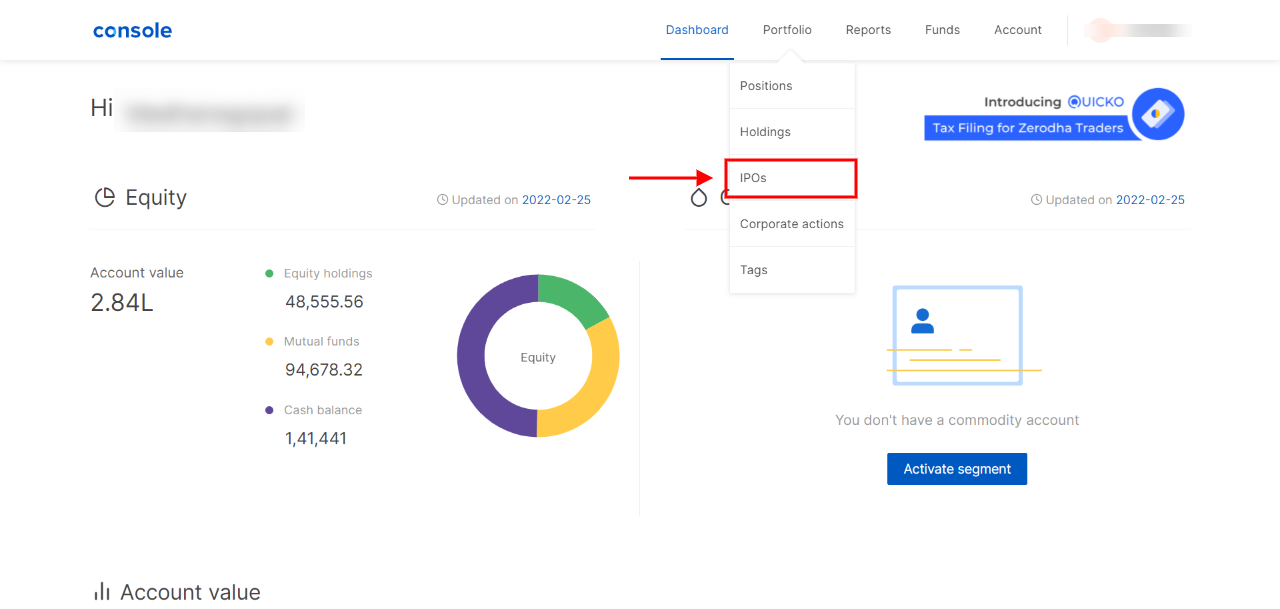Screen dimensions: 1280x609
Task: Click the Equity pie chart icon
Action: click(104, 197)
